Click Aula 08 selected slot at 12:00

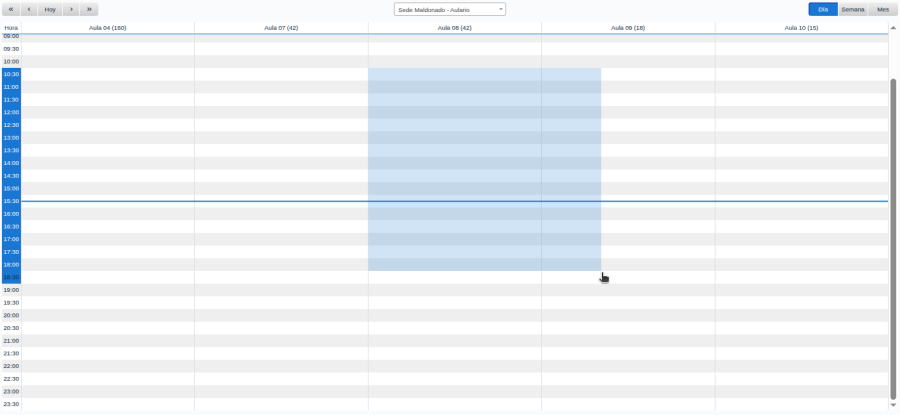[x=455, y=112]
